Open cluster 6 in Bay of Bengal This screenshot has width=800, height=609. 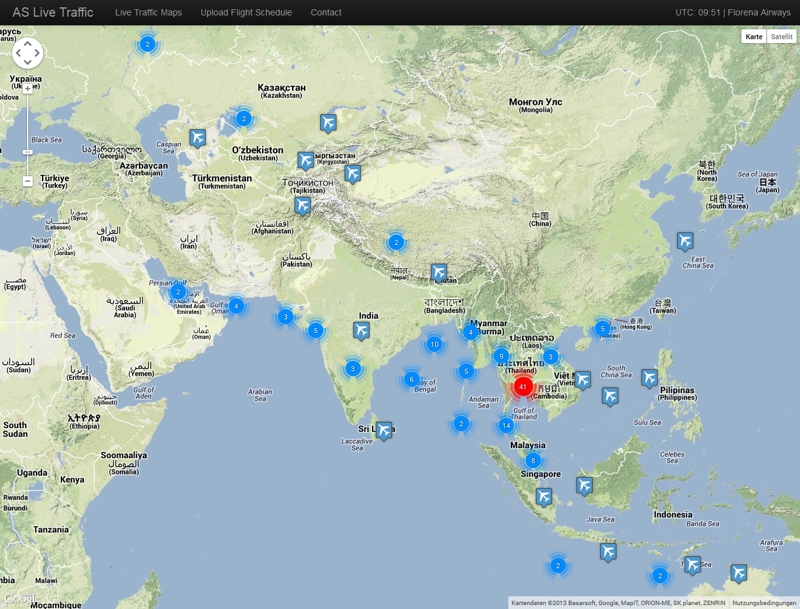[x=412, y=379]
